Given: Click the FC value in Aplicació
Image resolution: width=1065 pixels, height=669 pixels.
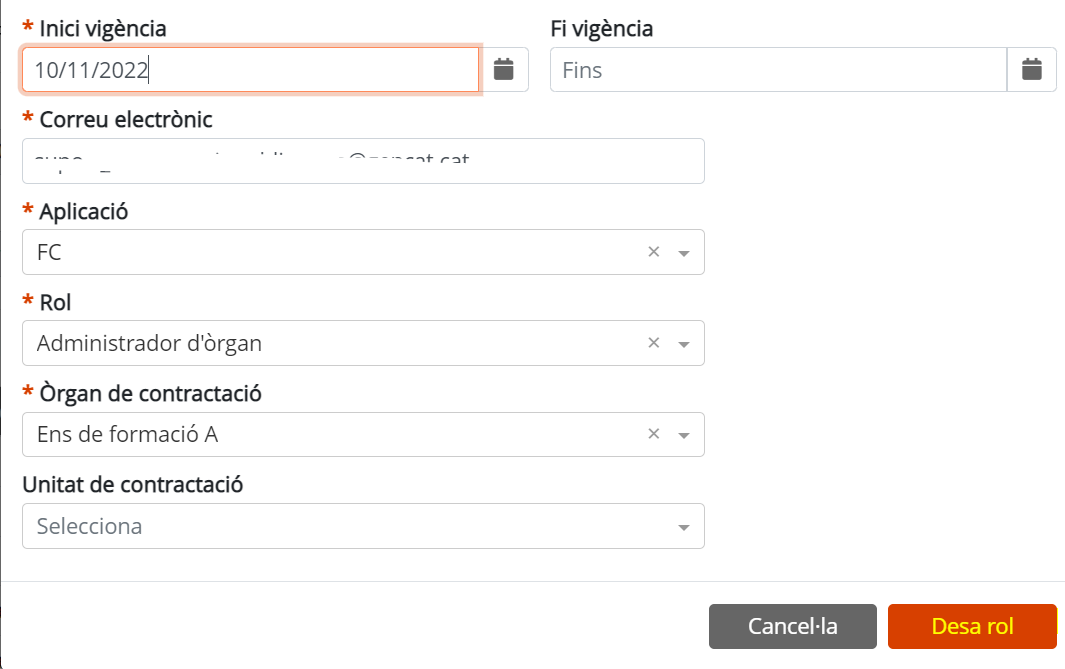Looking at the screenshot, I should coord(49,252).
